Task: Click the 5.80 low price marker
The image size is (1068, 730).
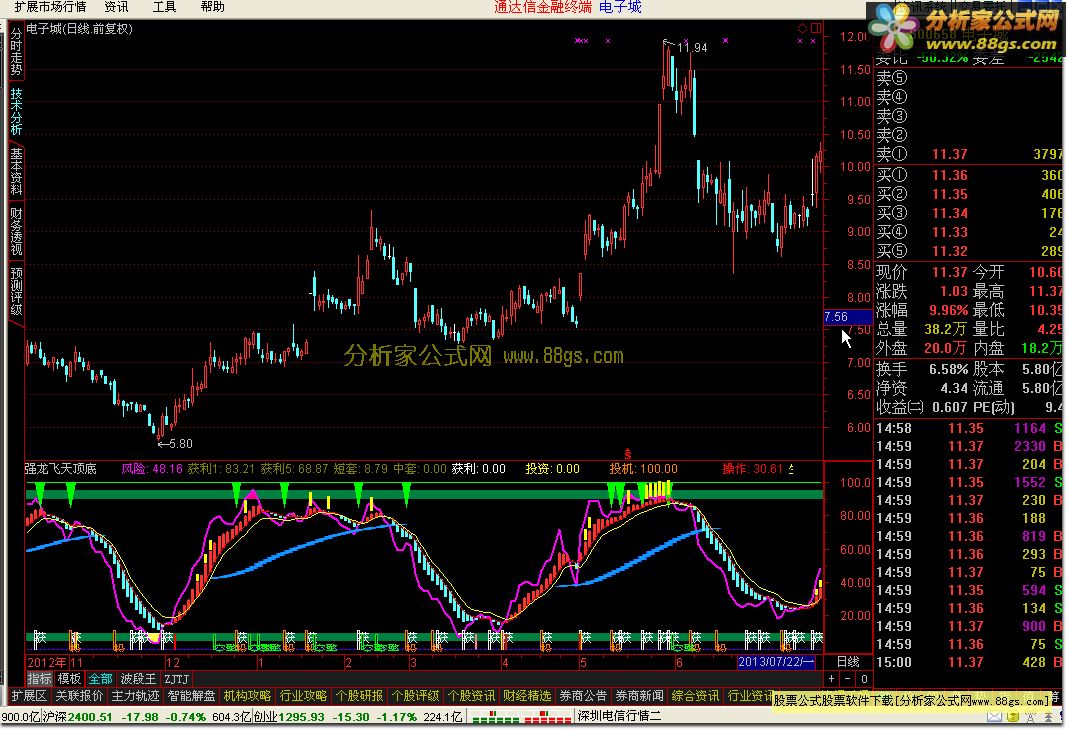Action: coord(180,444)
